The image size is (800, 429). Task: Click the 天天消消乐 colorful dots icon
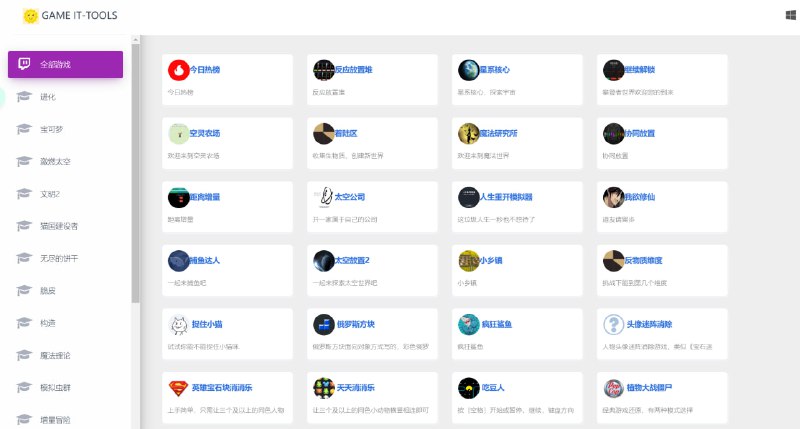323,387
